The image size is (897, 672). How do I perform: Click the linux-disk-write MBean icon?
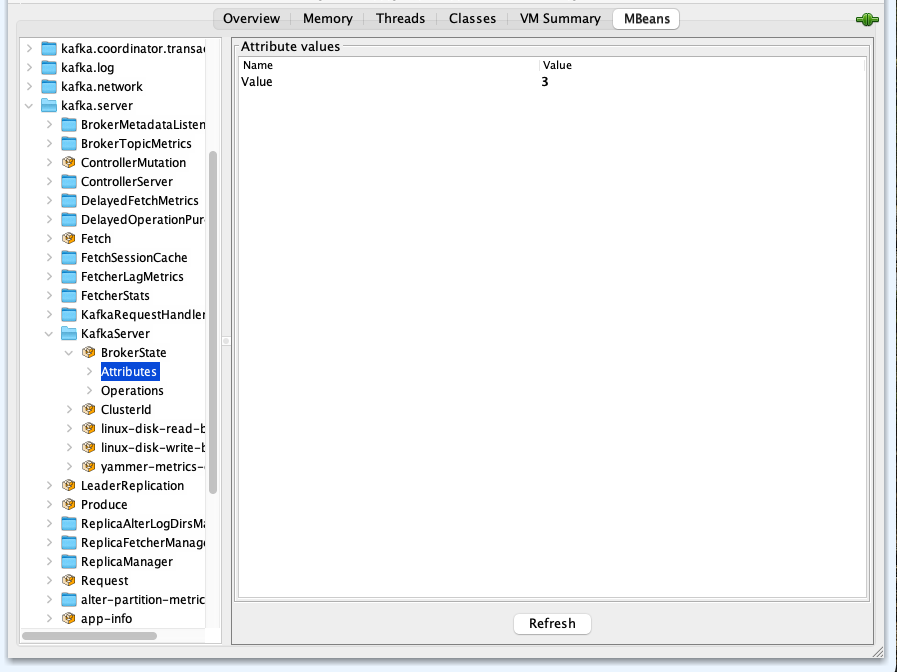point(89,447)
